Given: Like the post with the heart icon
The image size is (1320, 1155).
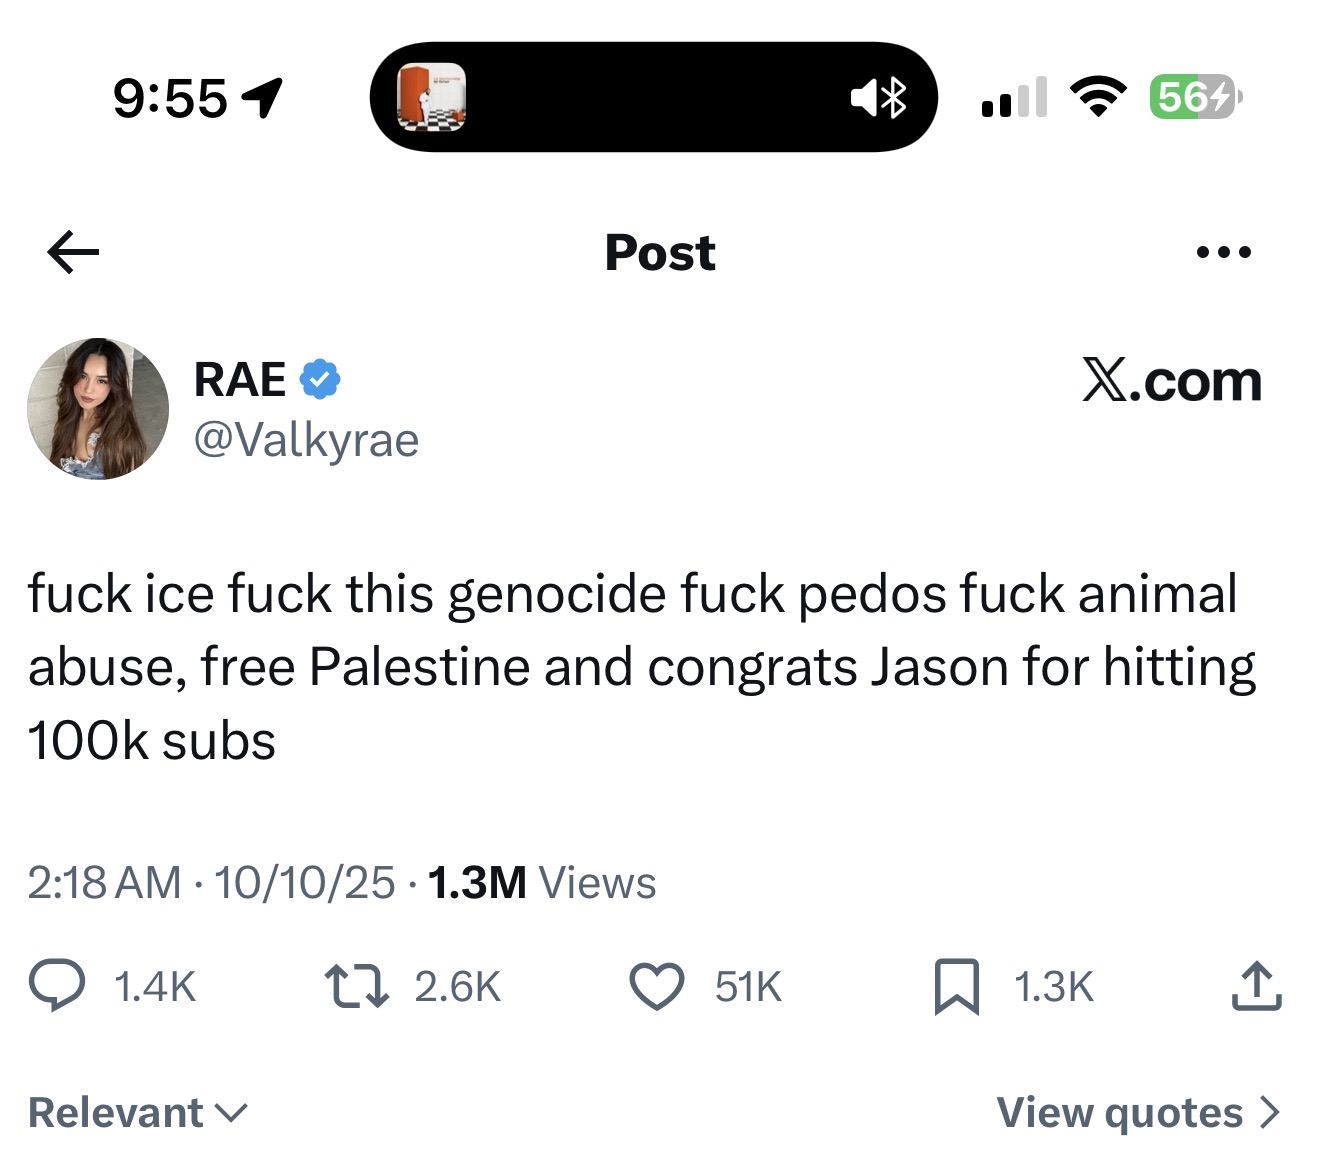Looking at the screenshot, I should click(657, 986).
